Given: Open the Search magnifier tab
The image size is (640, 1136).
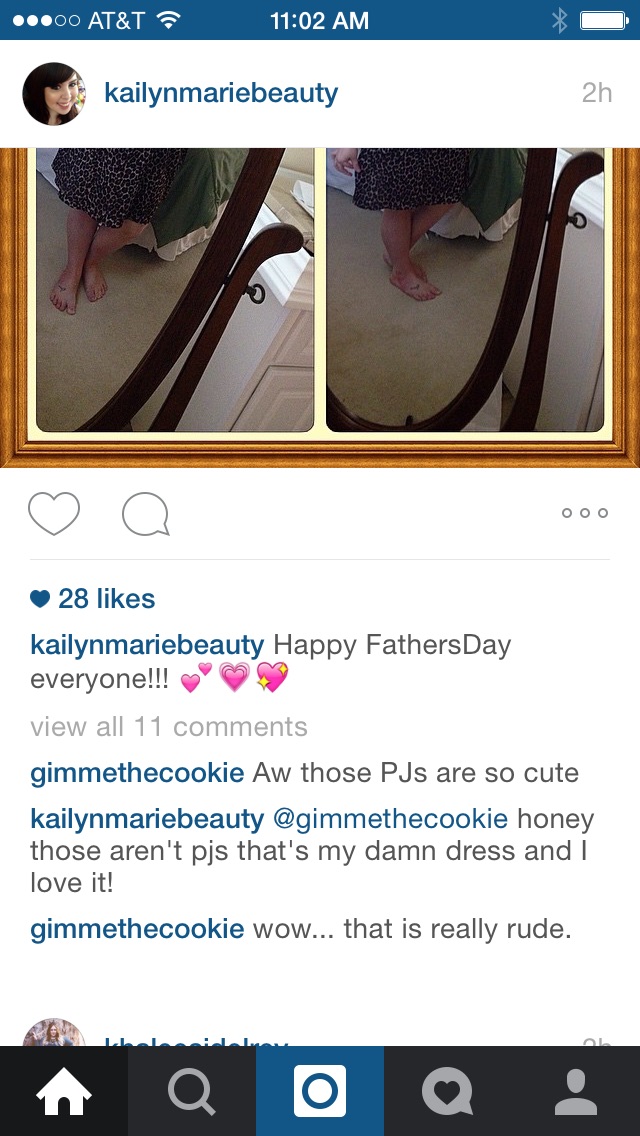Looking at the screenshot, I should coord(192,1091).
